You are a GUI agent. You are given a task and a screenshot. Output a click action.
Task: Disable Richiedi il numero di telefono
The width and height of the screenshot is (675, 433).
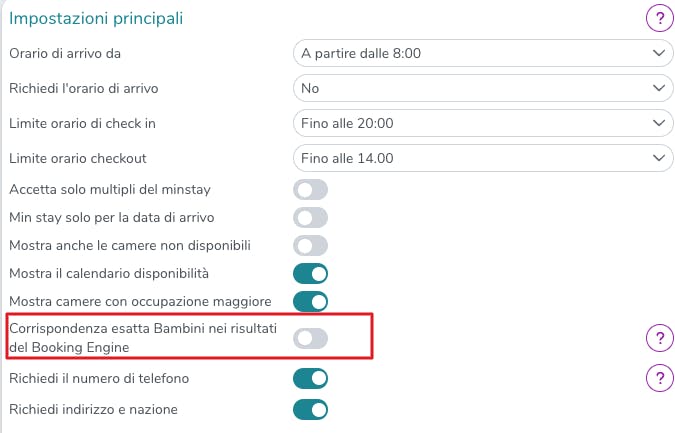[310, 379]
